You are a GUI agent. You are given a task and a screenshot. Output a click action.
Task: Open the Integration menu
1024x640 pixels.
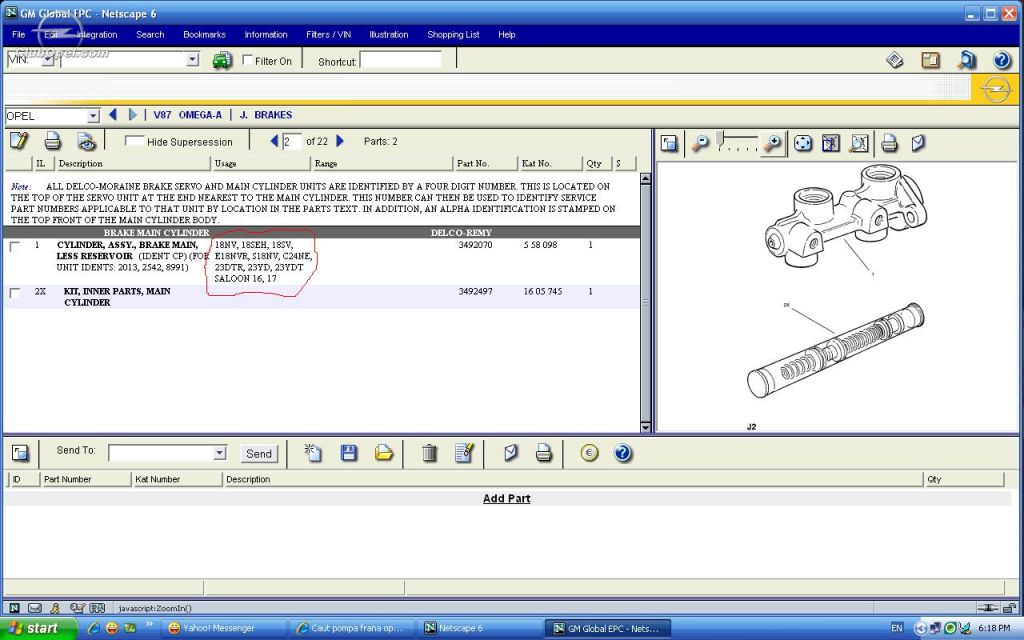(97, 35)
